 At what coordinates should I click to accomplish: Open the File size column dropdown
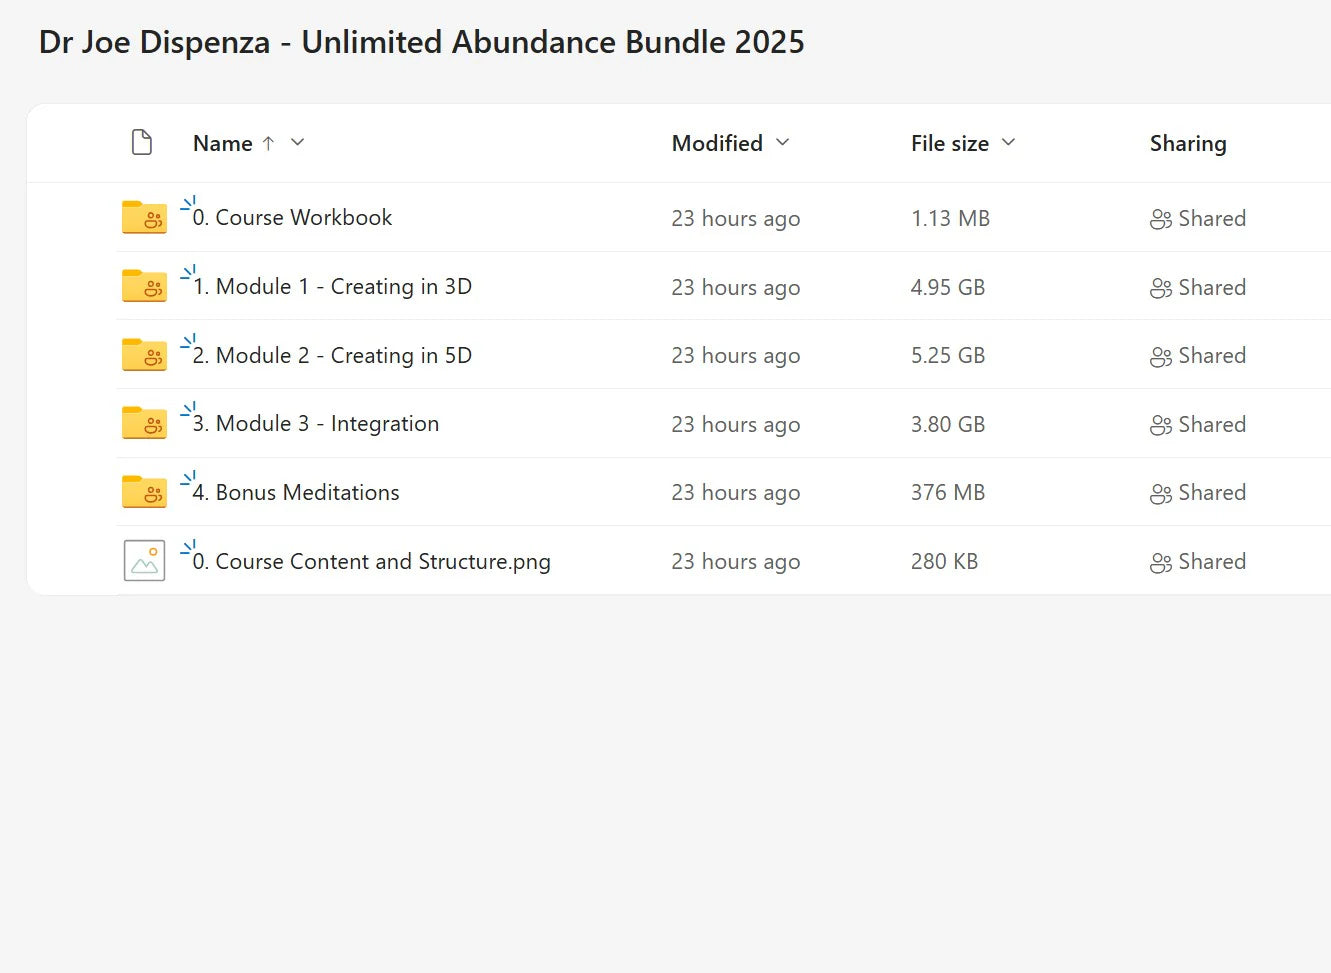coord(1008,143)
